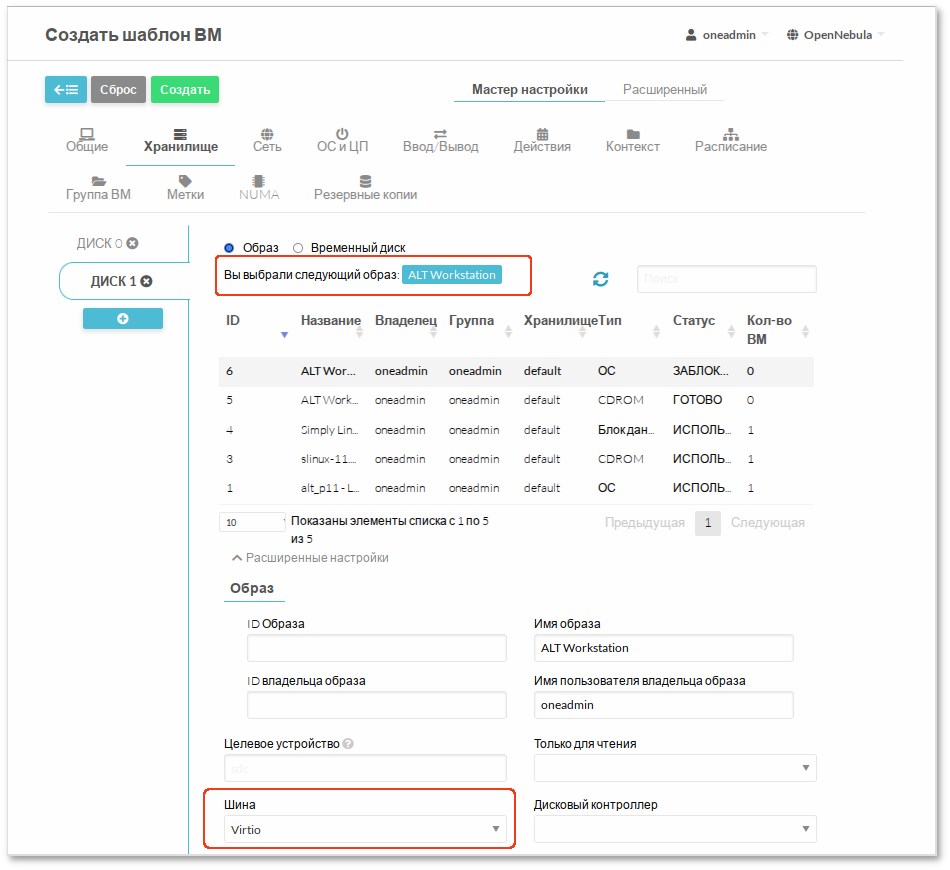The image size is (950, 870).
Task: Click help icon next to Целевое устройство
Action: pyautogui.click(x=348, y=744)
